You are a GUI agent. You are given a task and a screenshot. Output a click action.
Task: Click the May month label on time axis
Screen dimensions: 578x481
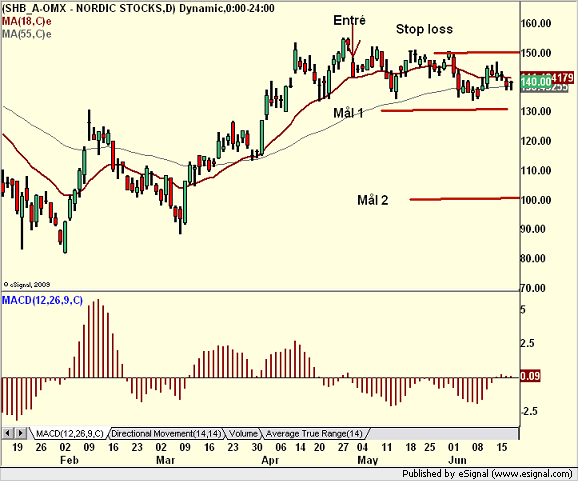[368, 460]
